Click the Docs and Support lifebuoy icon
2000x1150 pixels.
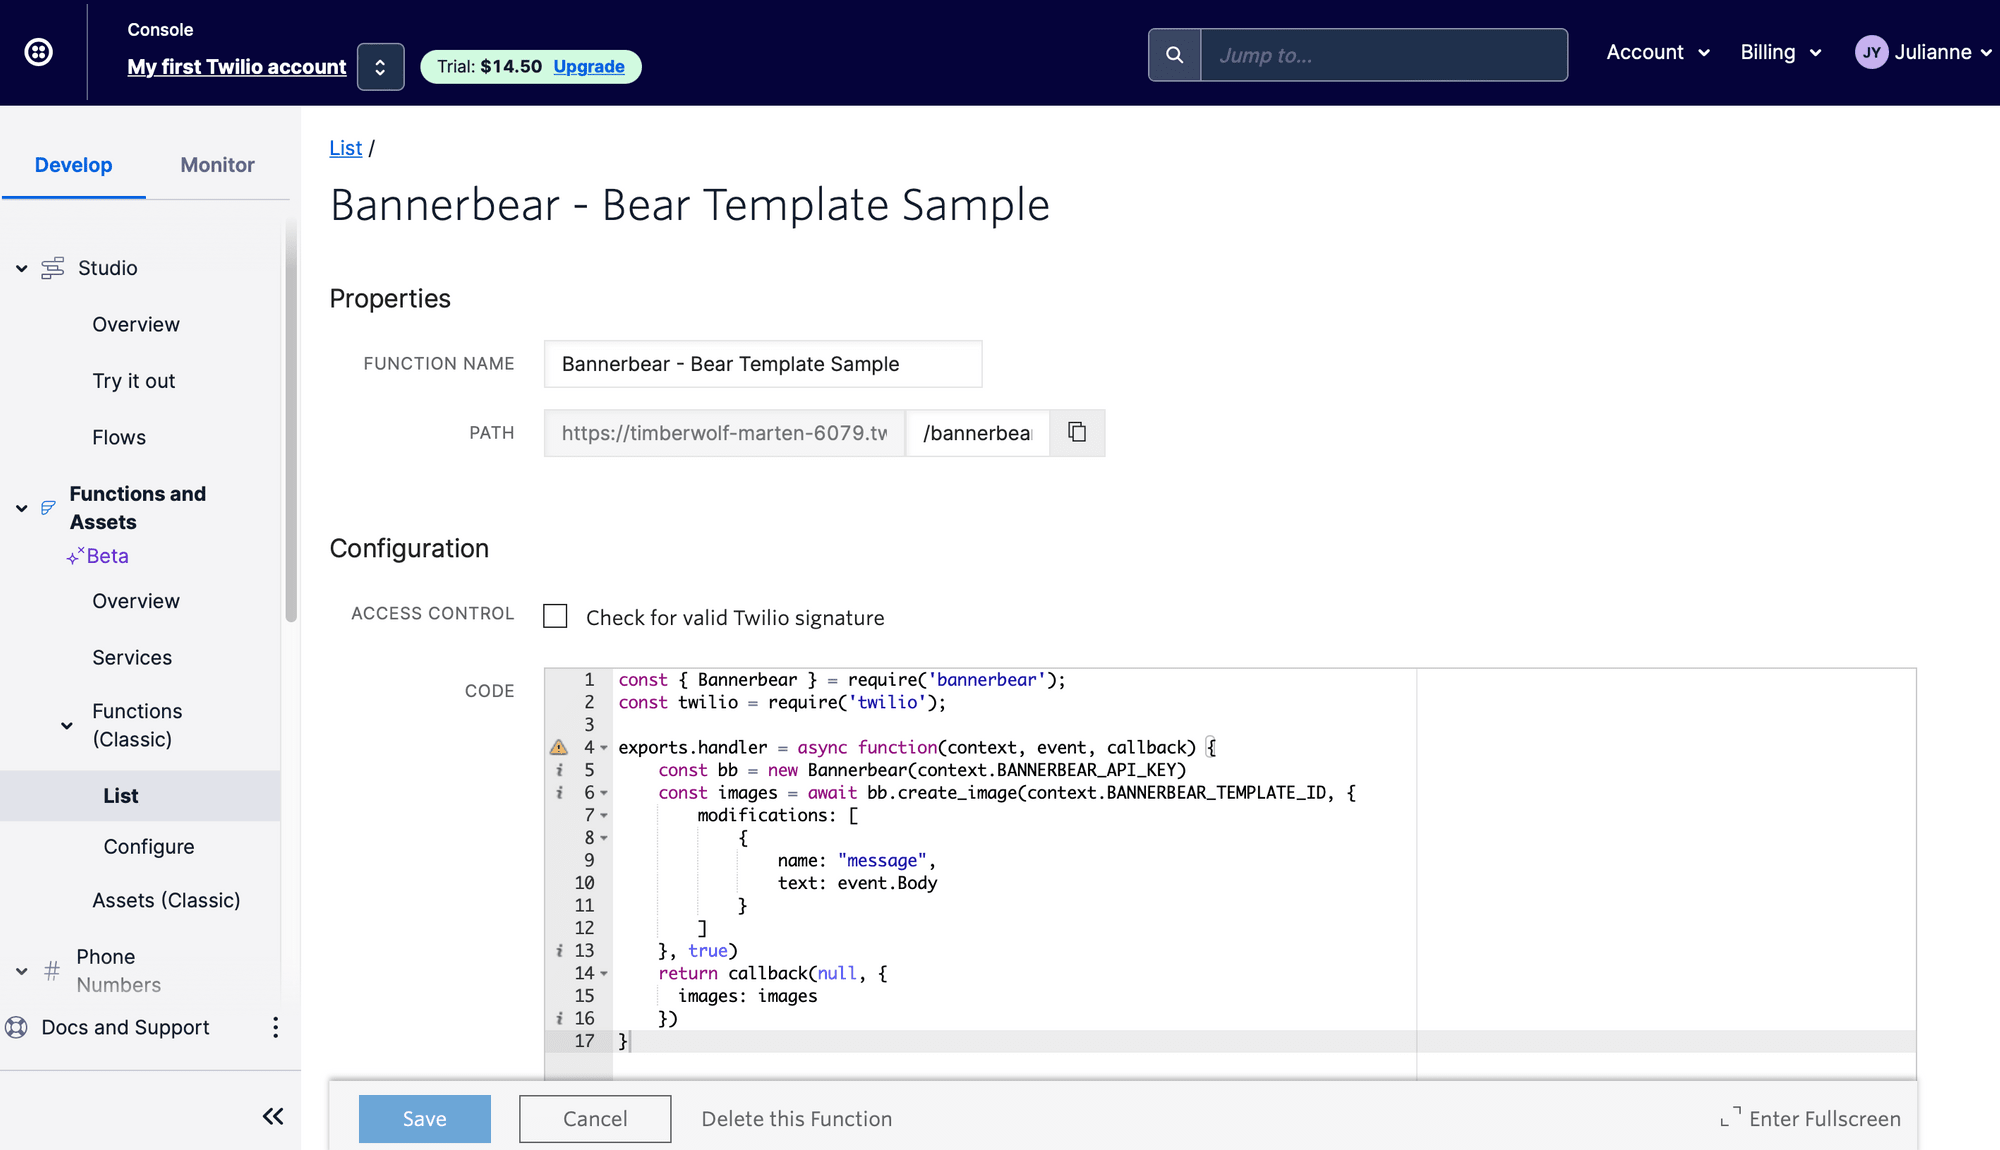[x=16, y=1027]
